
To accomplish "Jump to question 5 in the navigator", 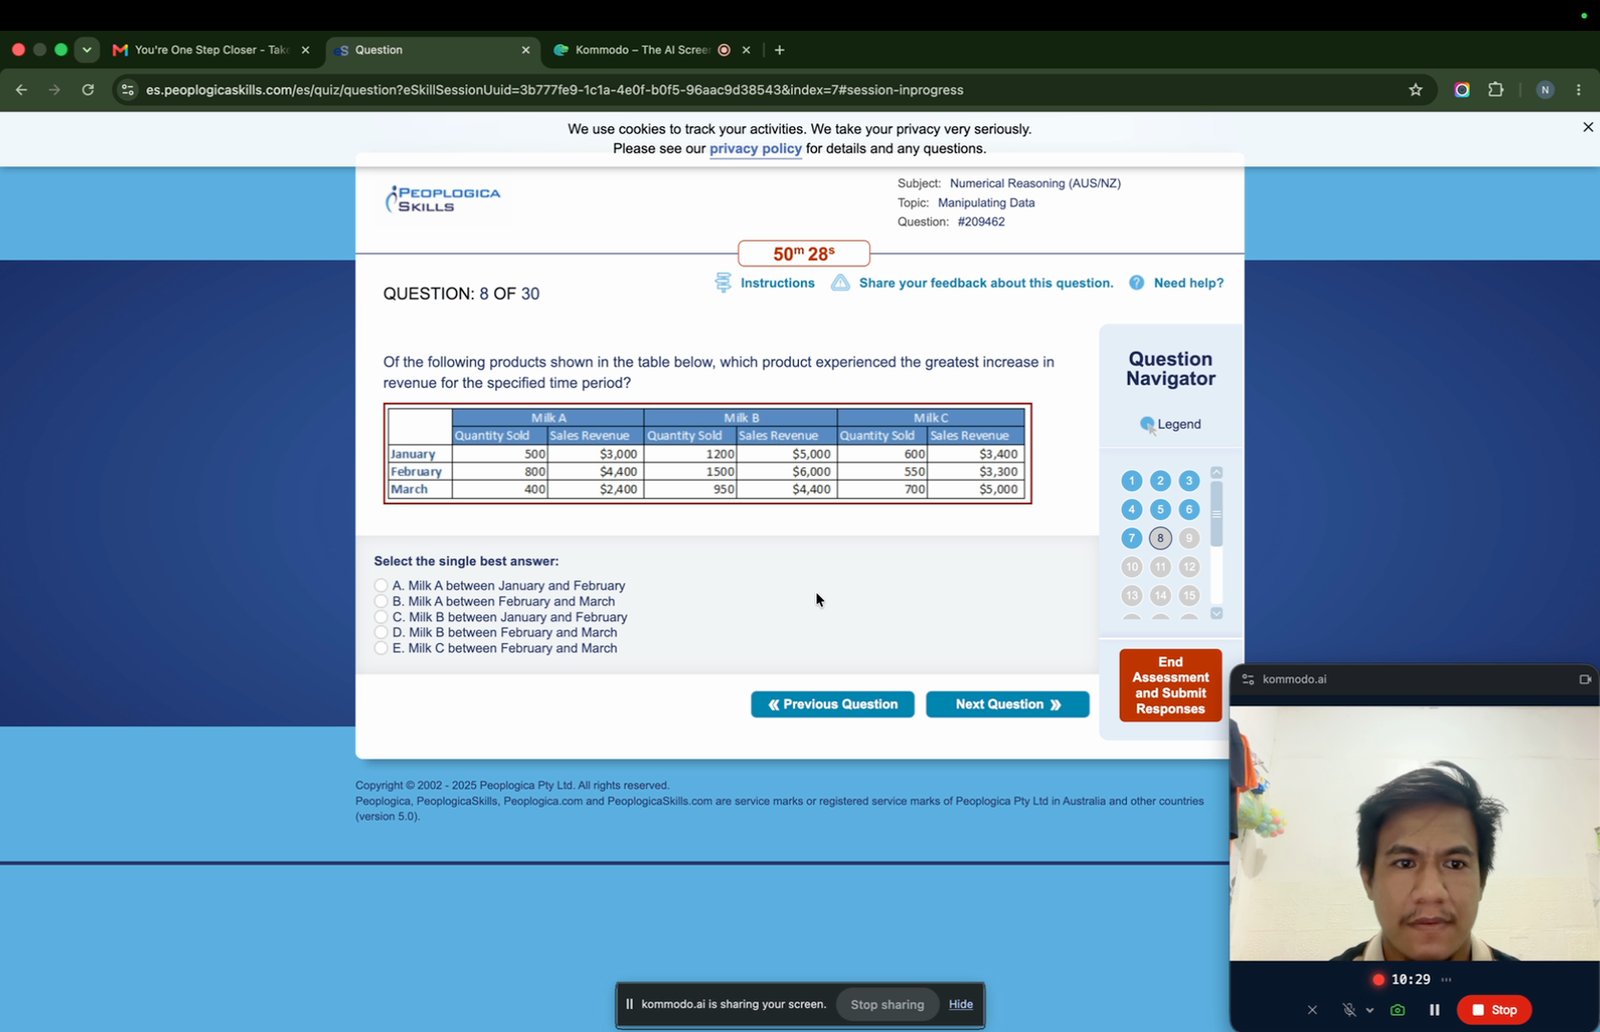I will click(x=1160, y=509).
